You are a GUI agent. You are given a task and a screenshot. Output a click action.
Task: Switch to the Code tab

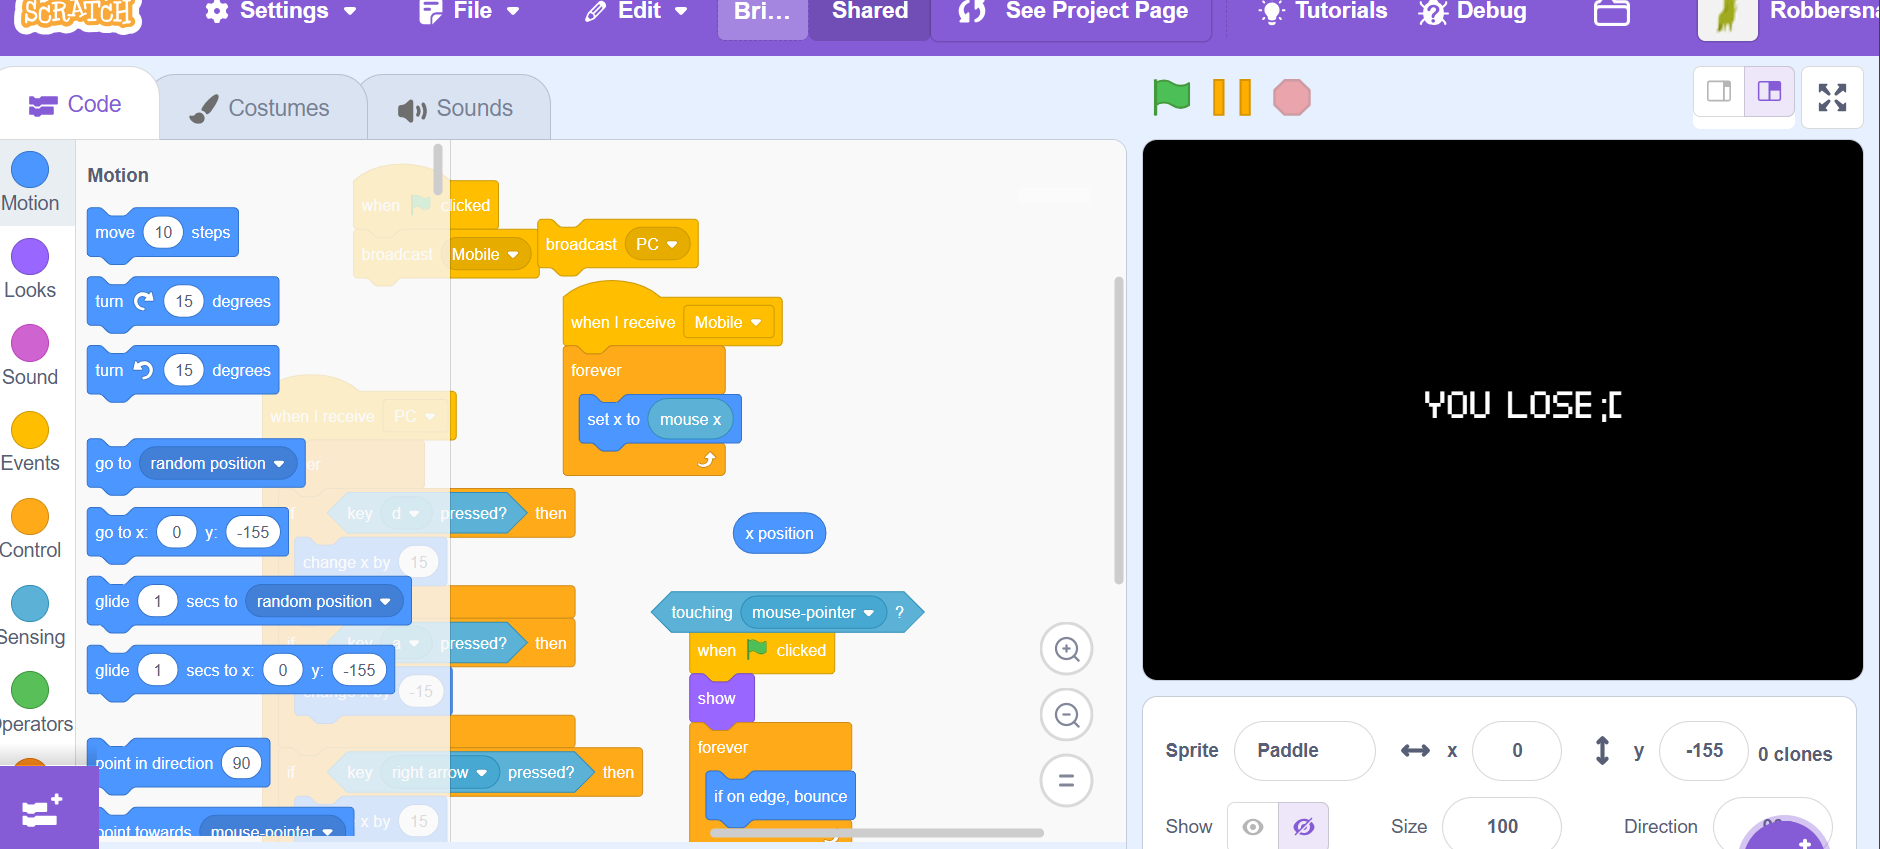click(77, 104)
